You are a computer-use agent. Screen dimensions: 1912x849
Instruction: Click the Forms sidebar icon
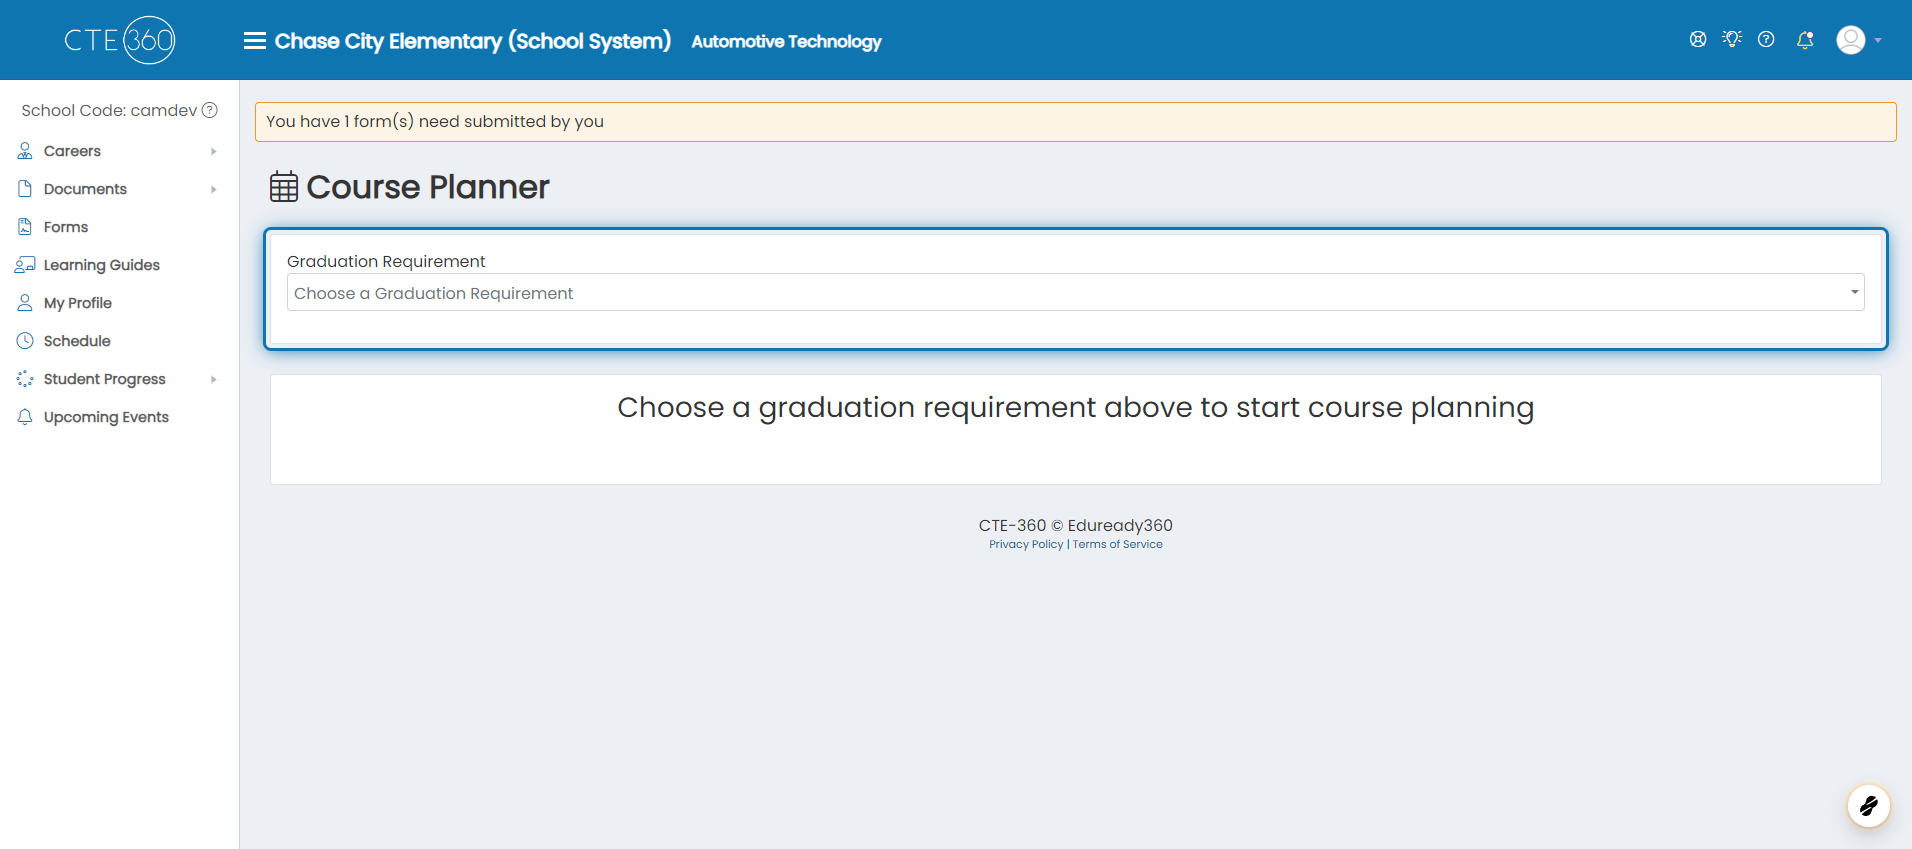25,227
